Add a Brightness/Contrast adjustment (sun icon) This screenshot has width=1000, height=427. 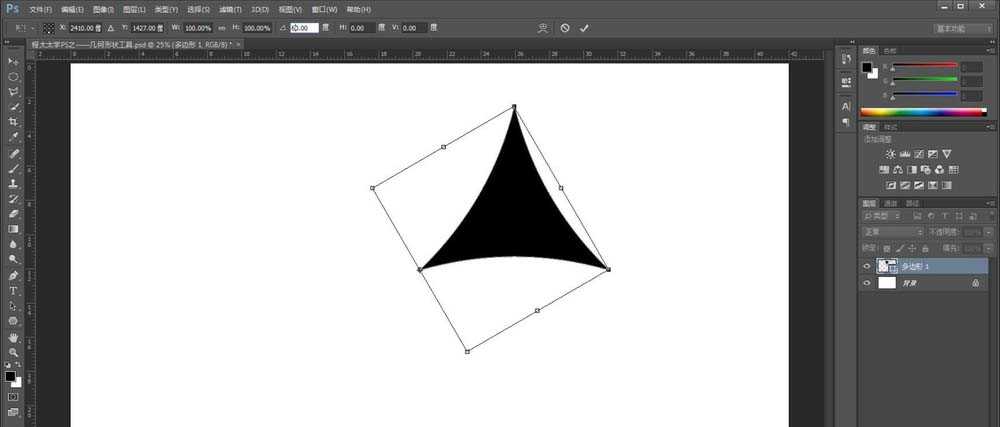pyautogui.click(x=891, y=154)
